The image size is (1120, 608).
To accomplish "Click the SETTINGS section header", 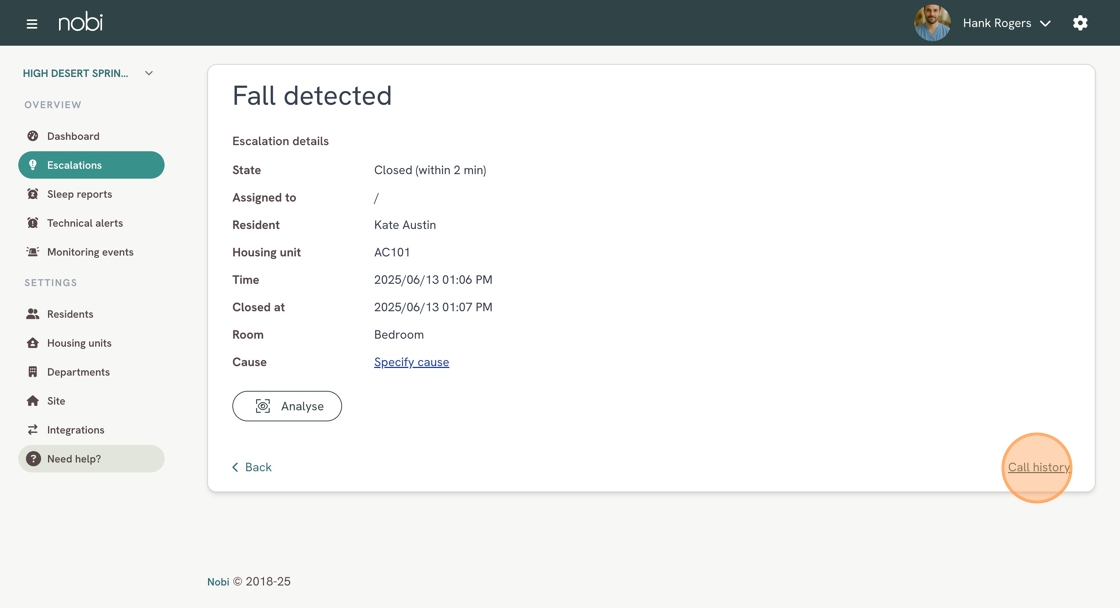I will pos(51,283).
